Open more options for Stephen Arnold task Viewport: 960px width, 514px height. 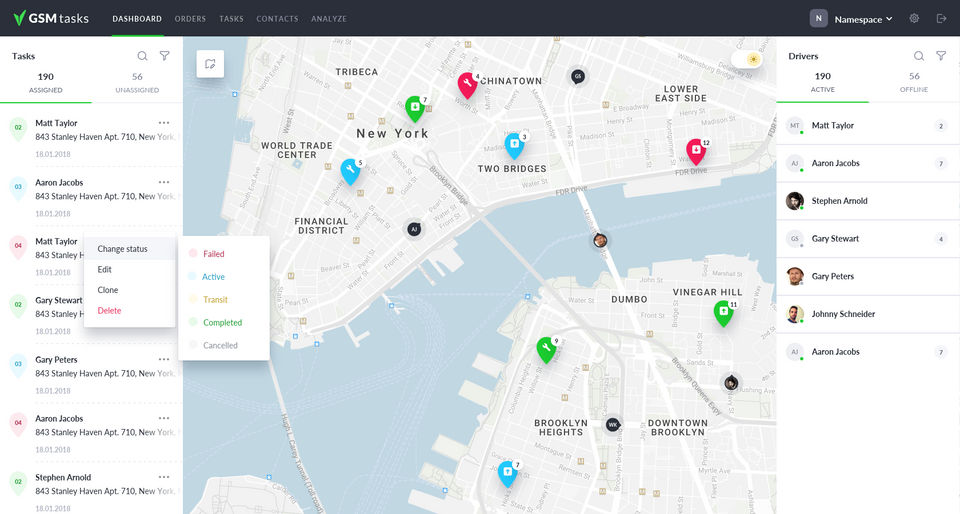(x=164, y=477)
